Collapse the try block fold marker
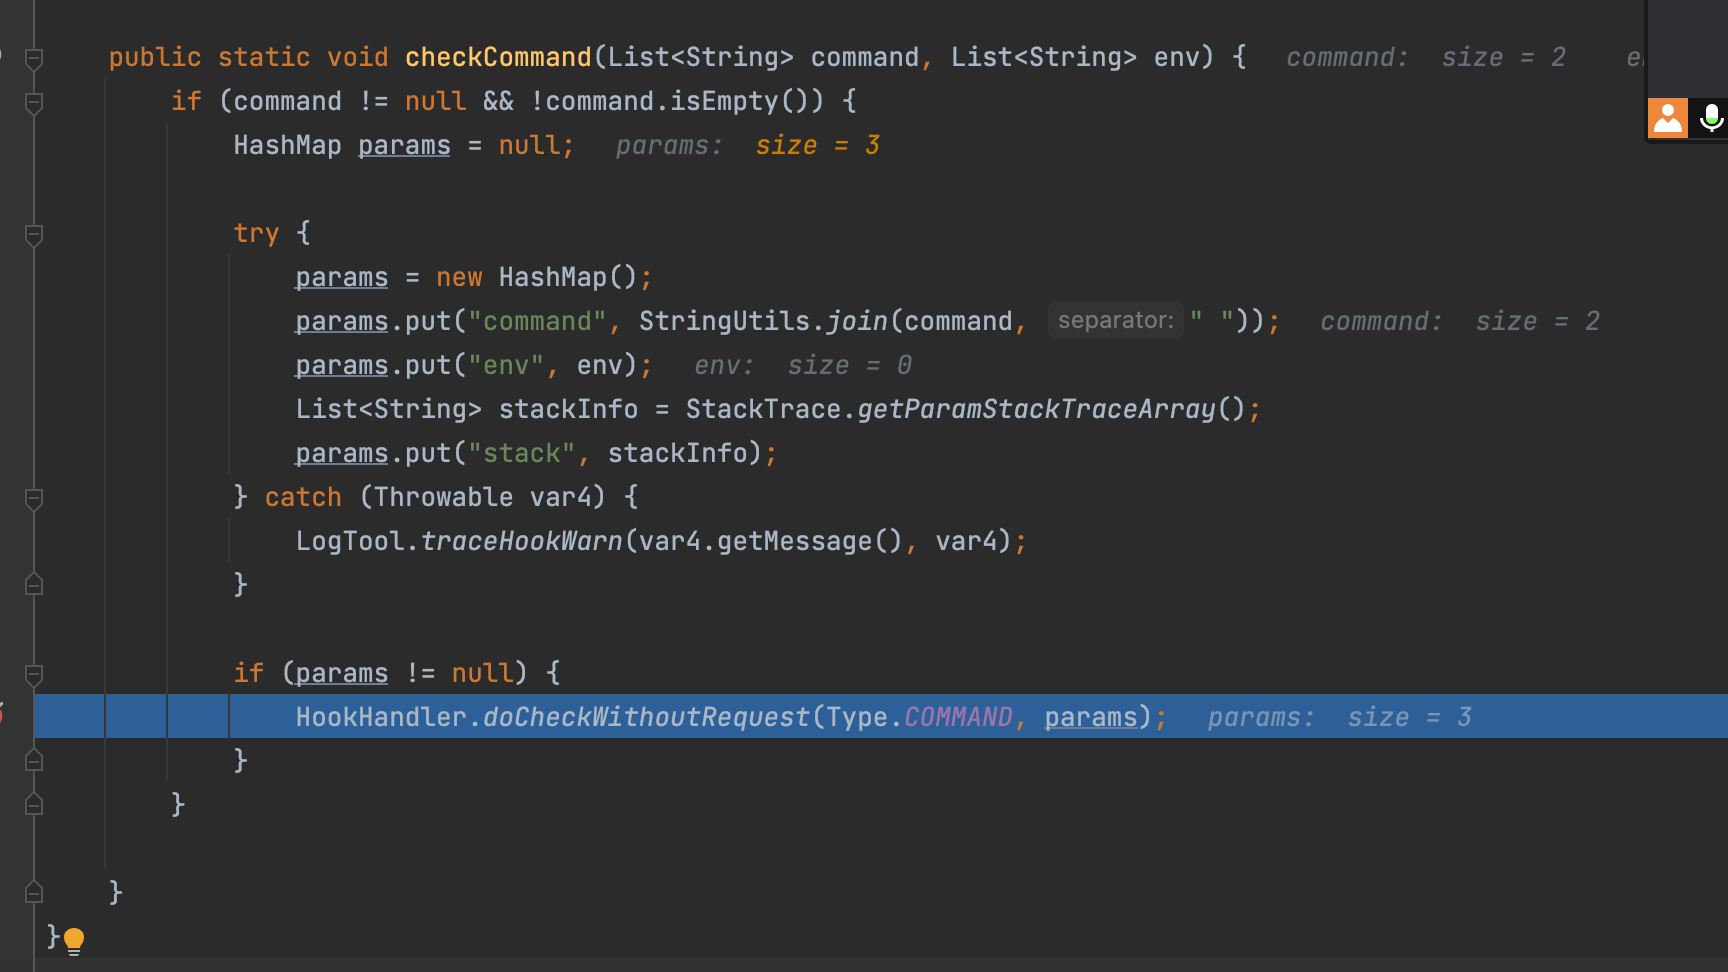The image size is (1728, 972). click(34, 235)
